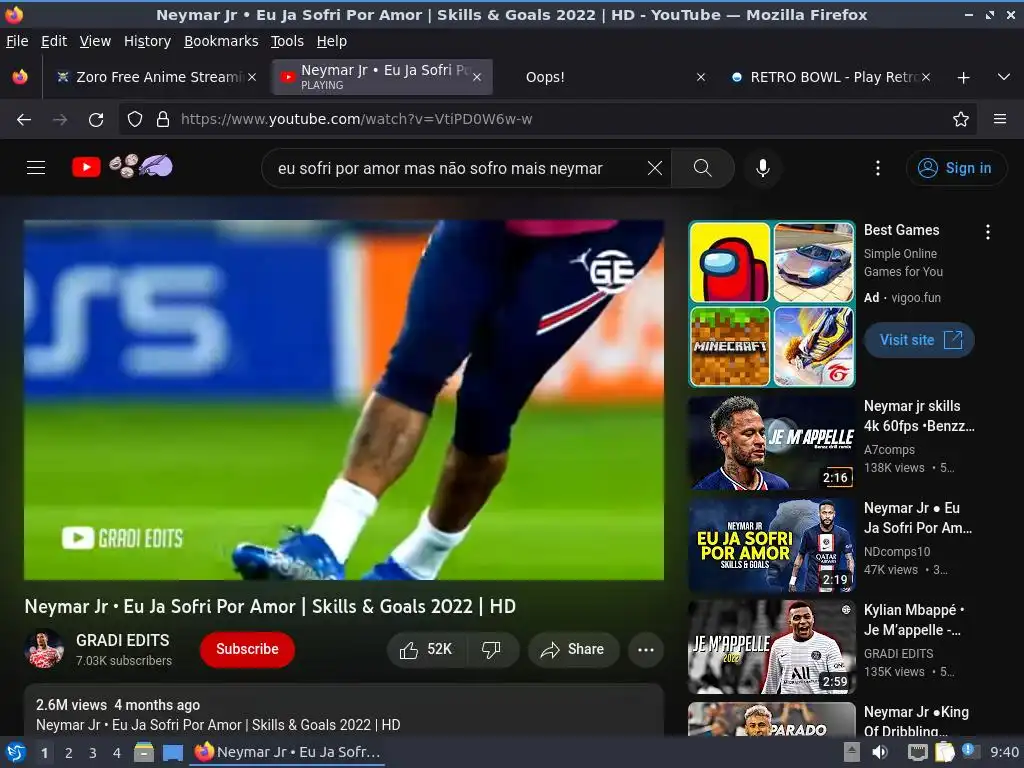Open Firefox View pinned icon

point(20,77)
